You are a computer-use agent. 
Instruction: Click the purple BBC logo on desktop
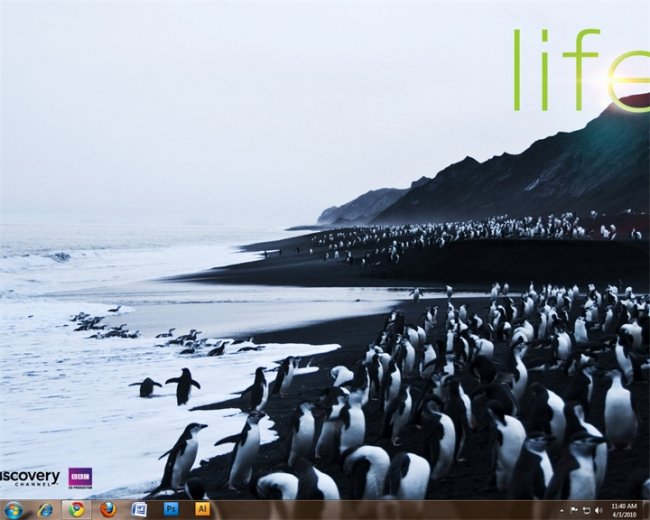click(x=80, y=477)
